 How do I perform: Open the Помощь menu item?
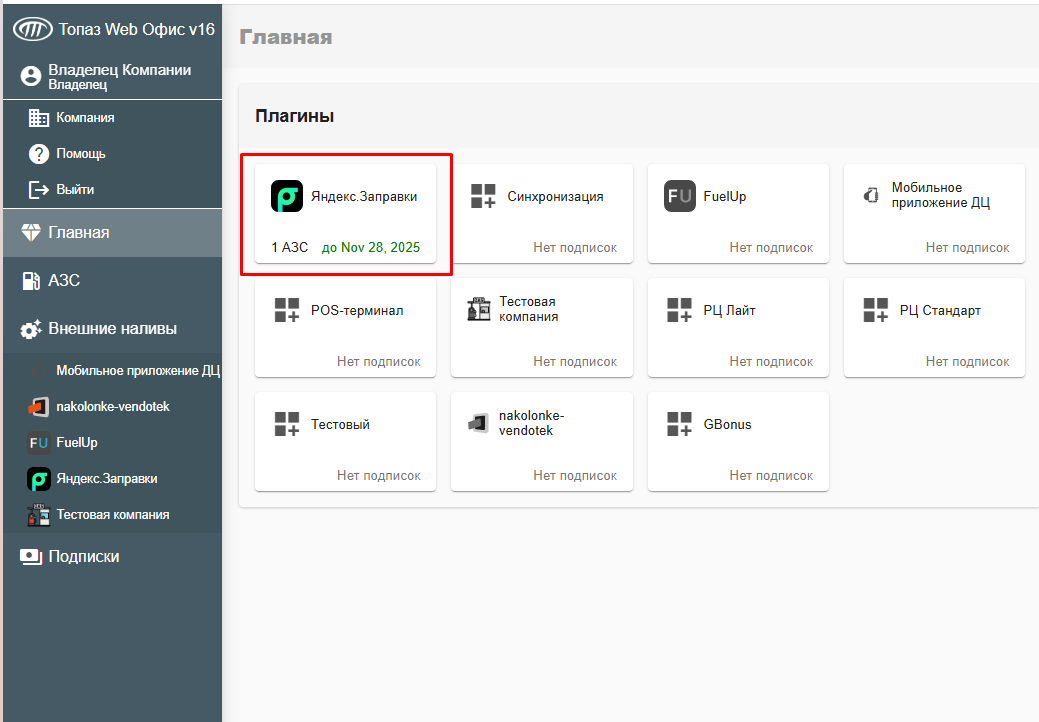[113, 154]
